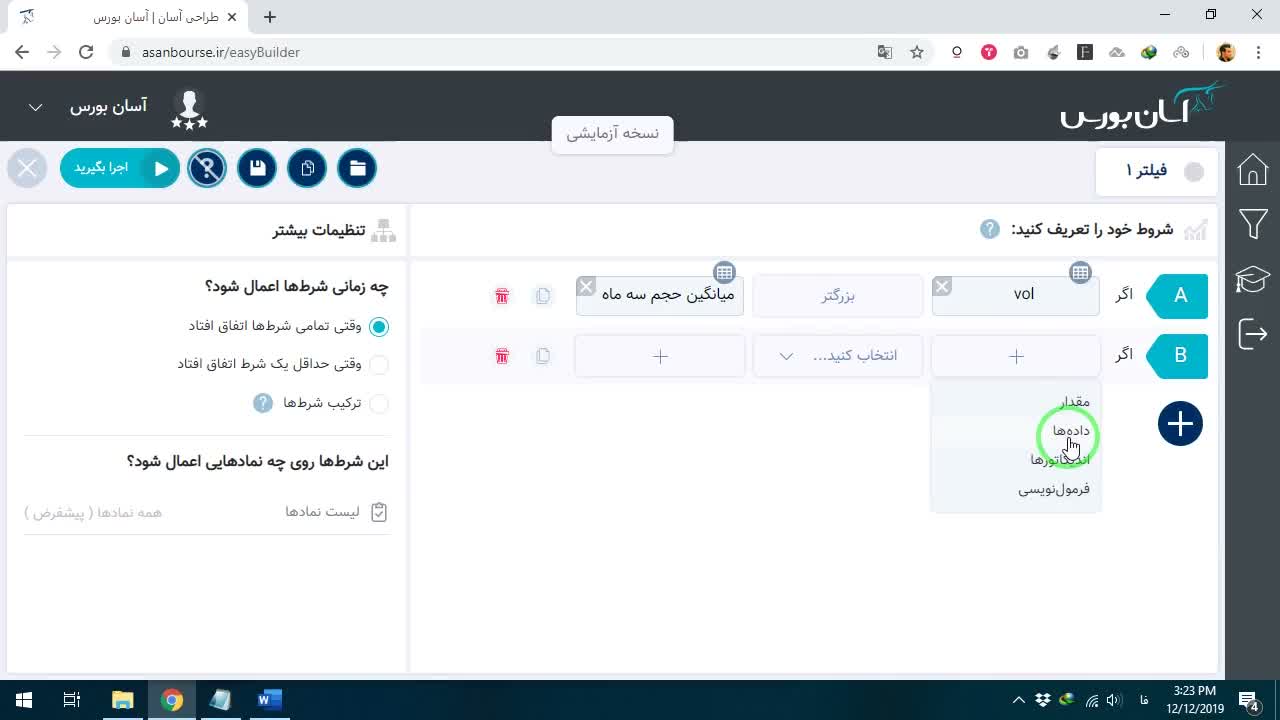Select ترکیب شرط‌ها radio option
Viewport: 1280px width, 720px height.
point(379,404)
